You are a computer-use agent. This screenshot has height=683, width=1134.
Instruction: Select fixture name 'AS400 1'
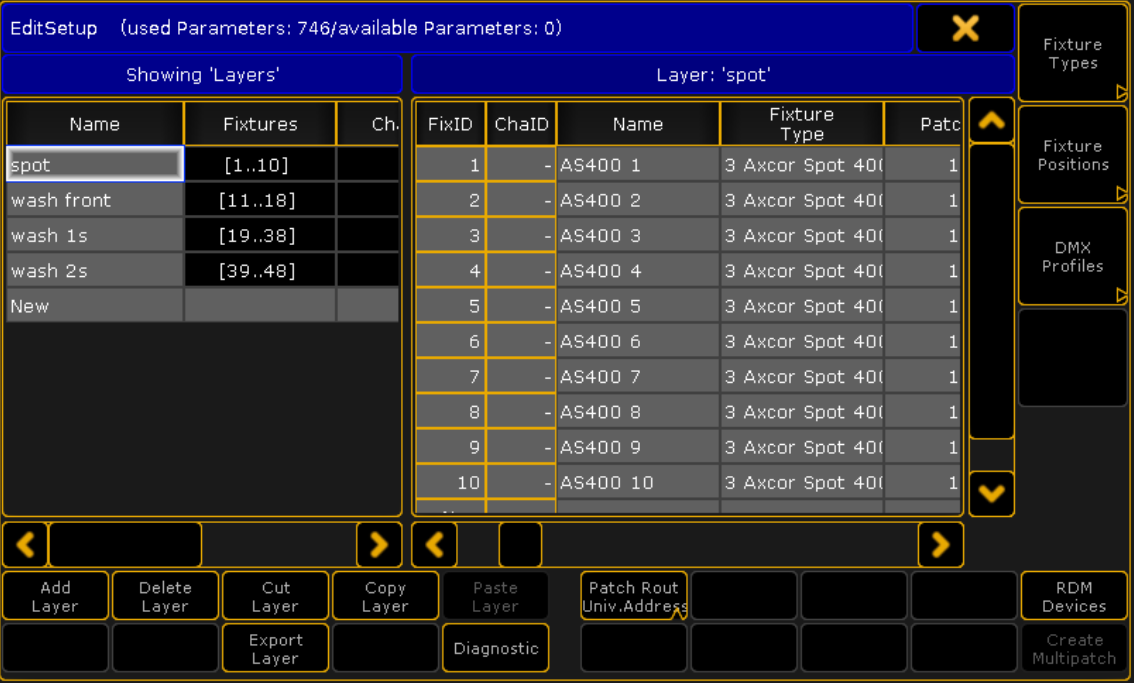pyautogui.click(x=638, y=164)
